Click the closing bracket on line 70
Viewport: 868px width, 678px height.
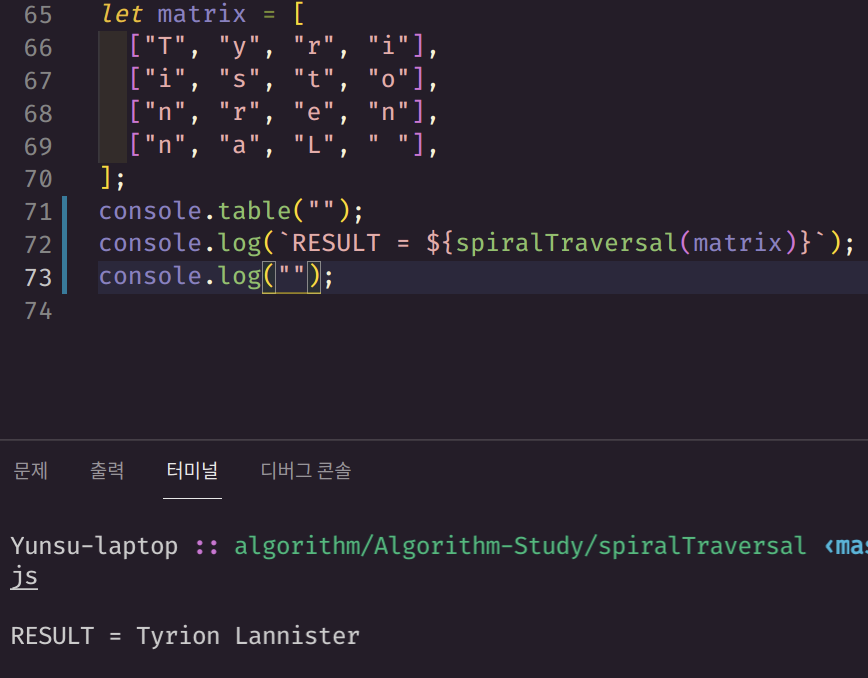103,177
